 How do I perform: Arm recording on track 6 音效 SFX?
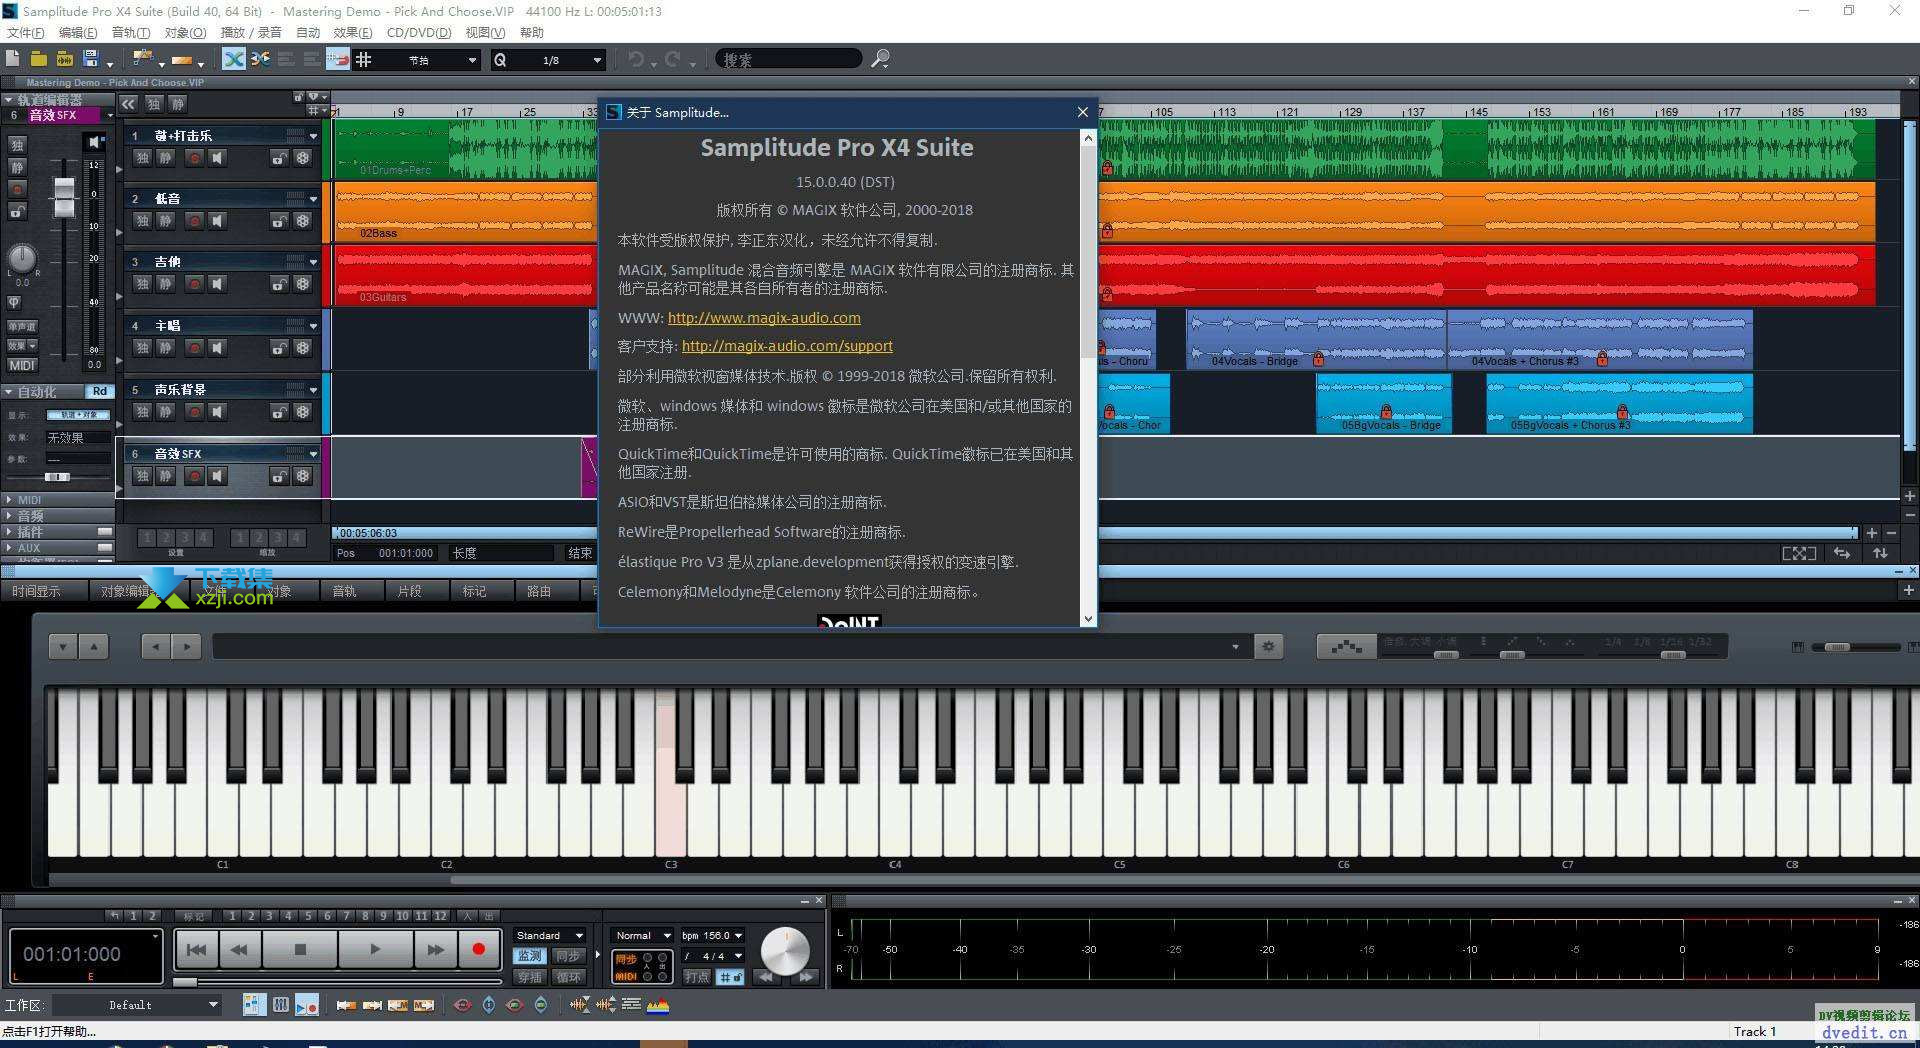tap(194, 476)
